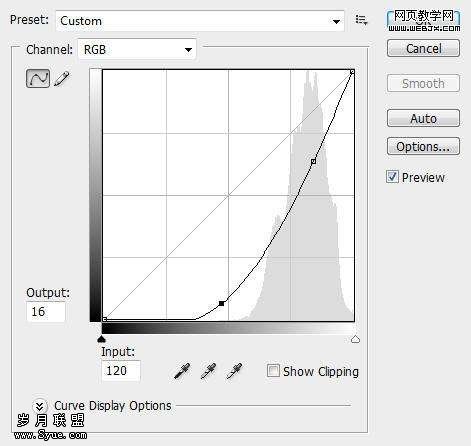Click the Cancel button
This screenshot has height=446, width=471.
(x=423, y=48)
